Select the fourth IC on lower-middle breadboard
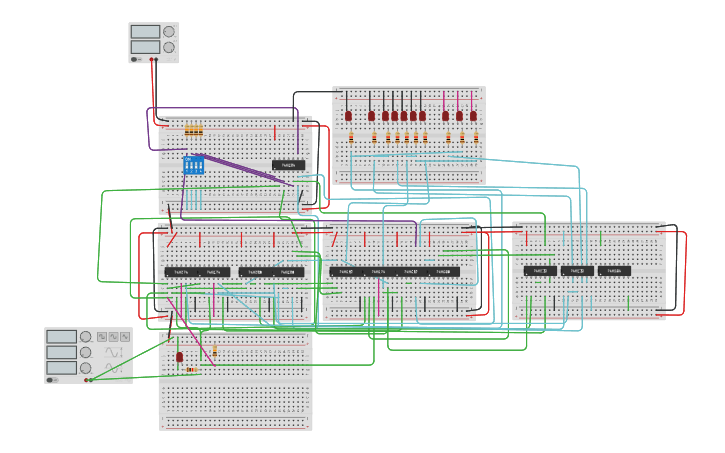 click(x=443, y=272)
